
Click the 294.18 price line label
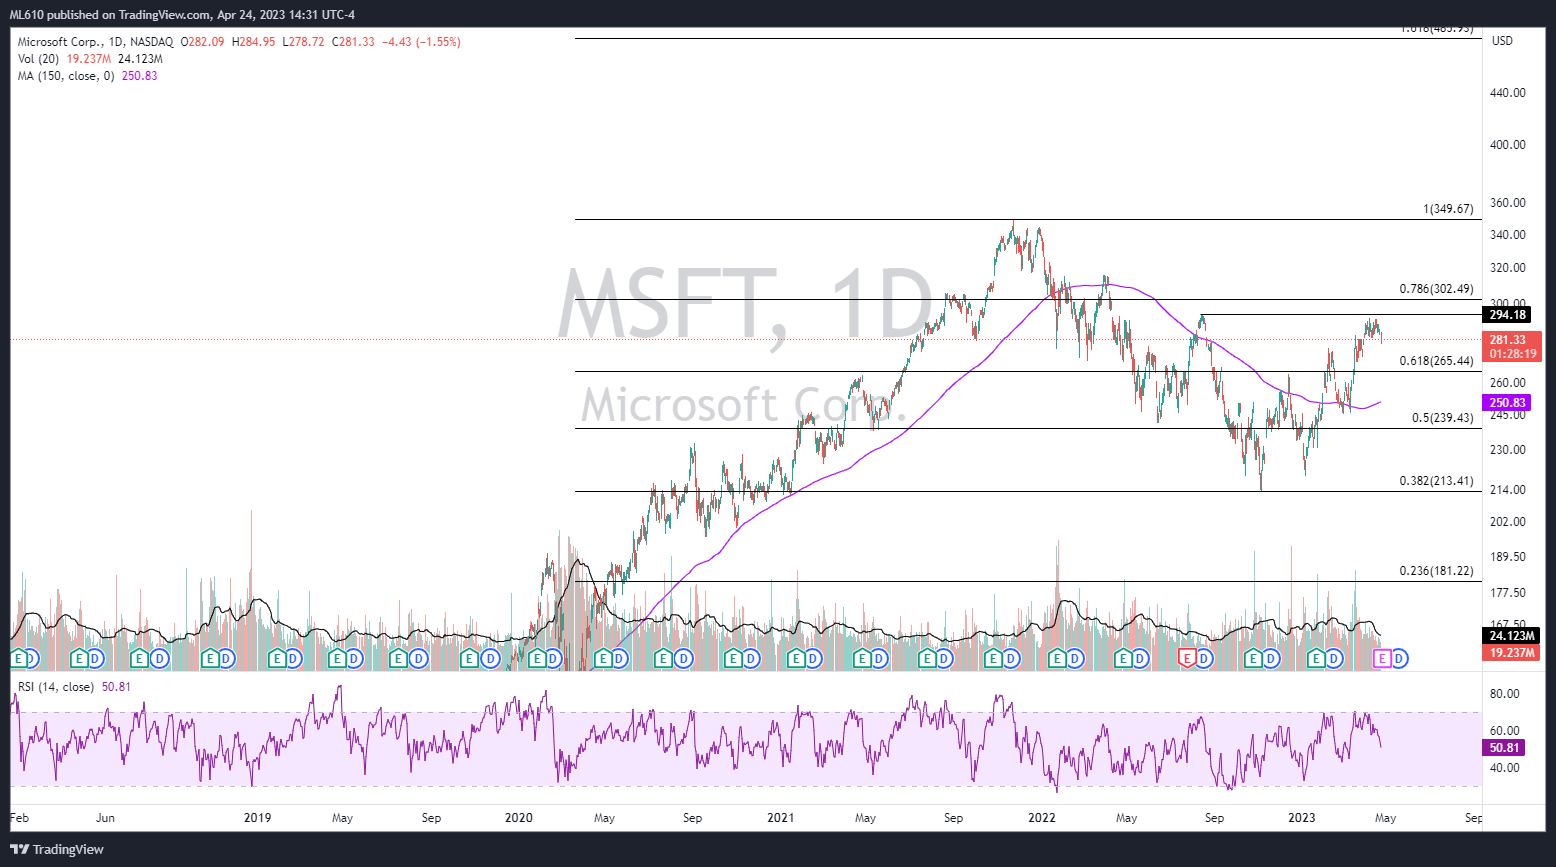[1507, 315]
